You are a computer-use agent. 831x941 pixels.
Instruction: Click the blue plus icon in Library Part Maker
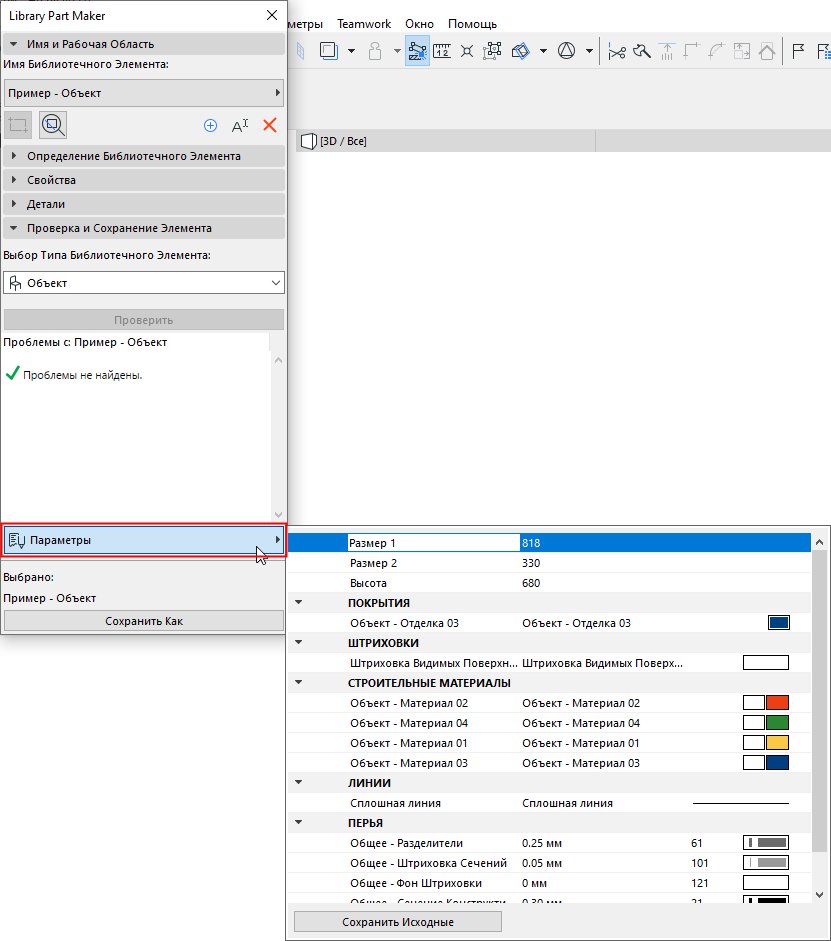click(x=210, y=125)
